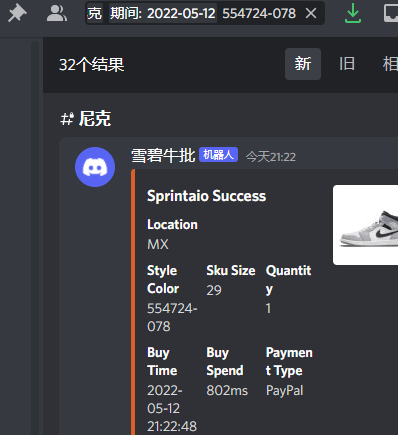
Task: Click the green download update icon
Action: point(353,13)
